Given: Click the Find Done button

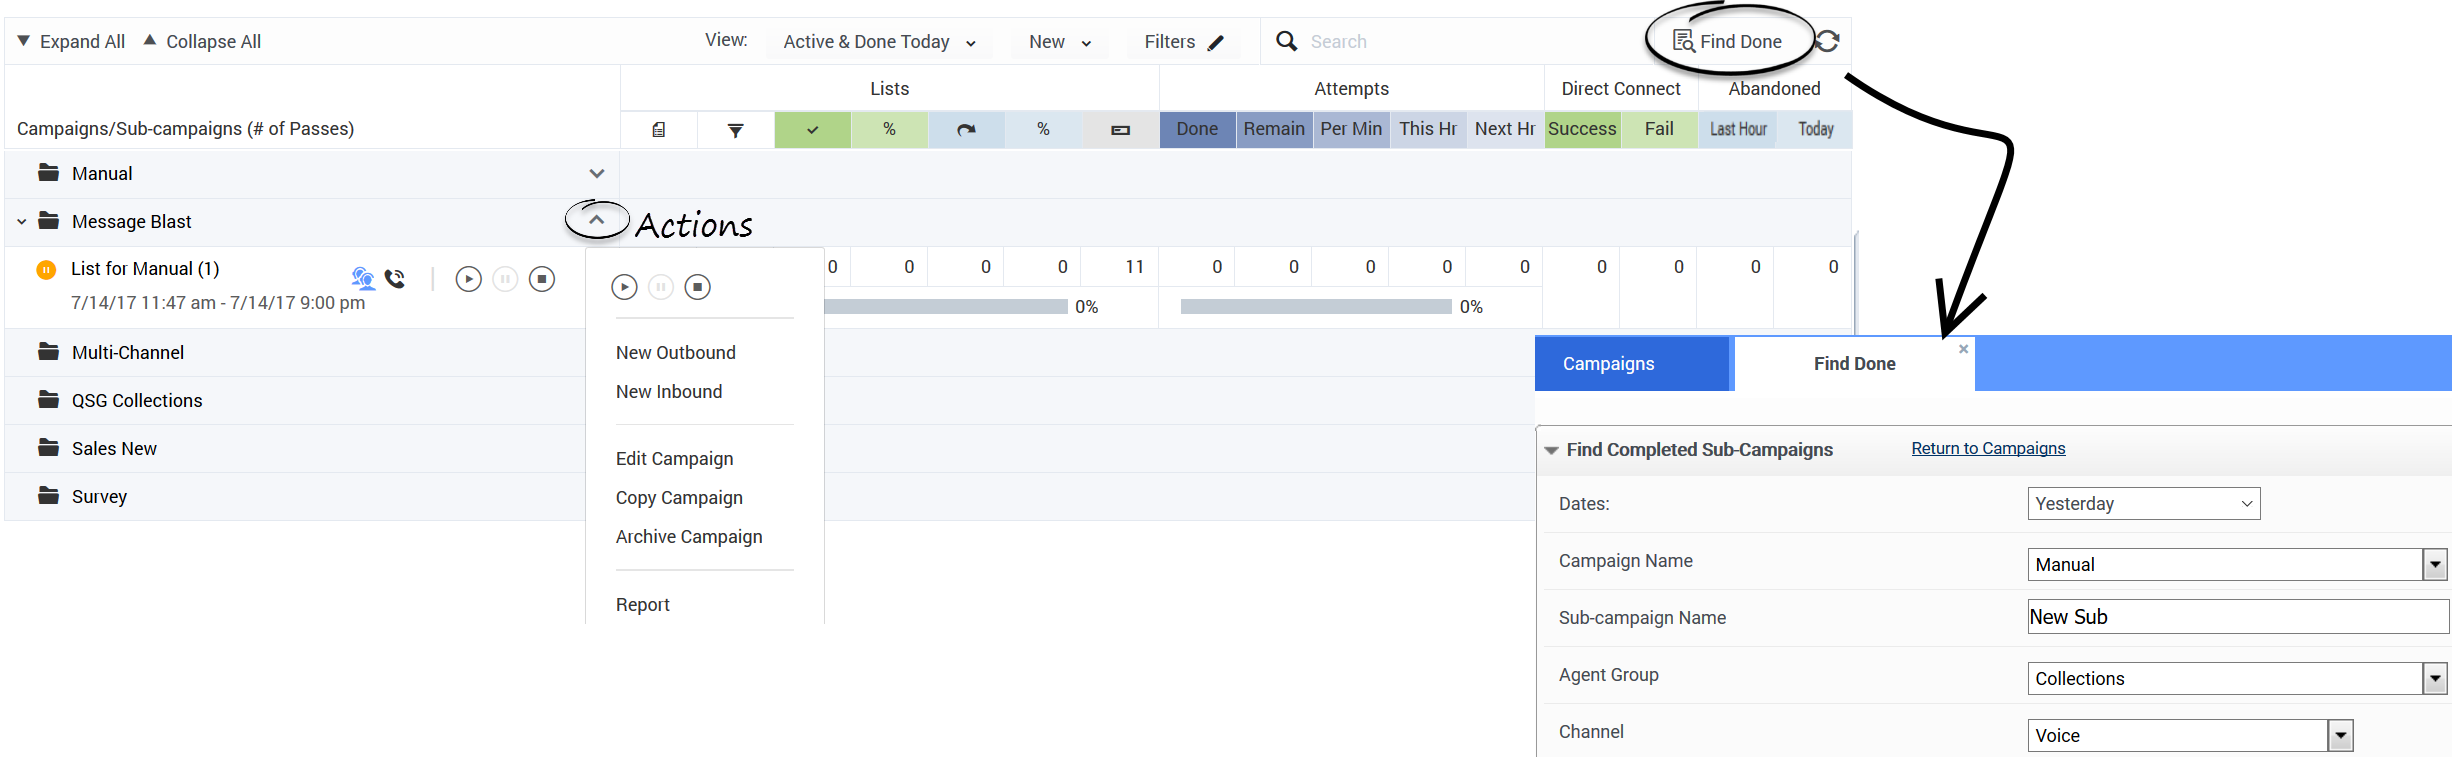Looking at the screenshot, I should click(1728, 42).
